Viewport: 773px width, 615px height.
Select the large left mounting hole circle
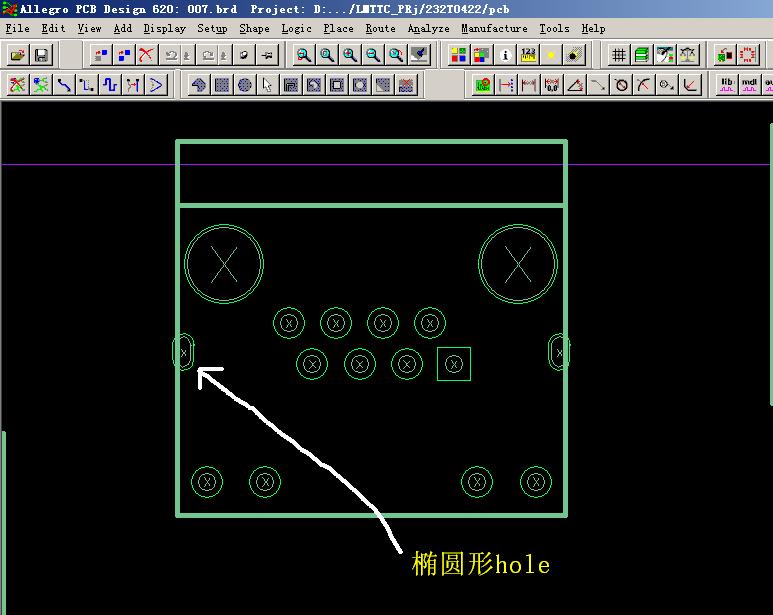[224, 264]
